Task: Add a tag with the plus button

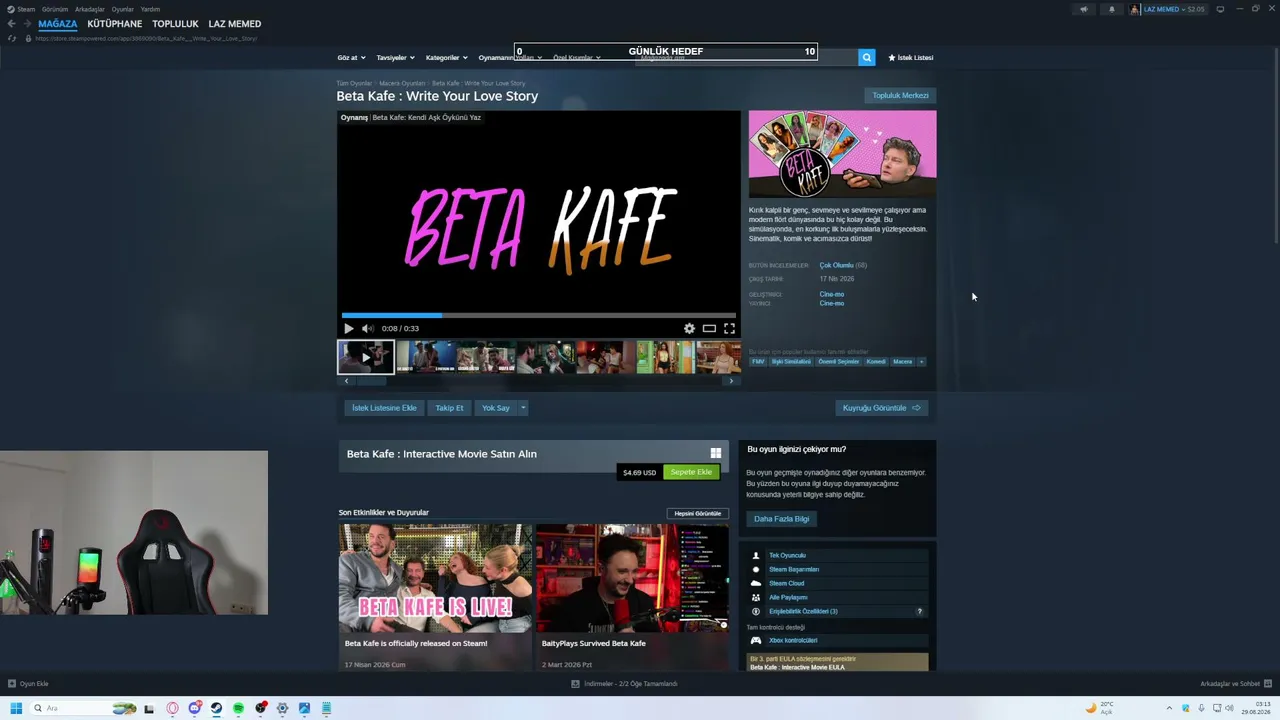Action: [922, 362]
